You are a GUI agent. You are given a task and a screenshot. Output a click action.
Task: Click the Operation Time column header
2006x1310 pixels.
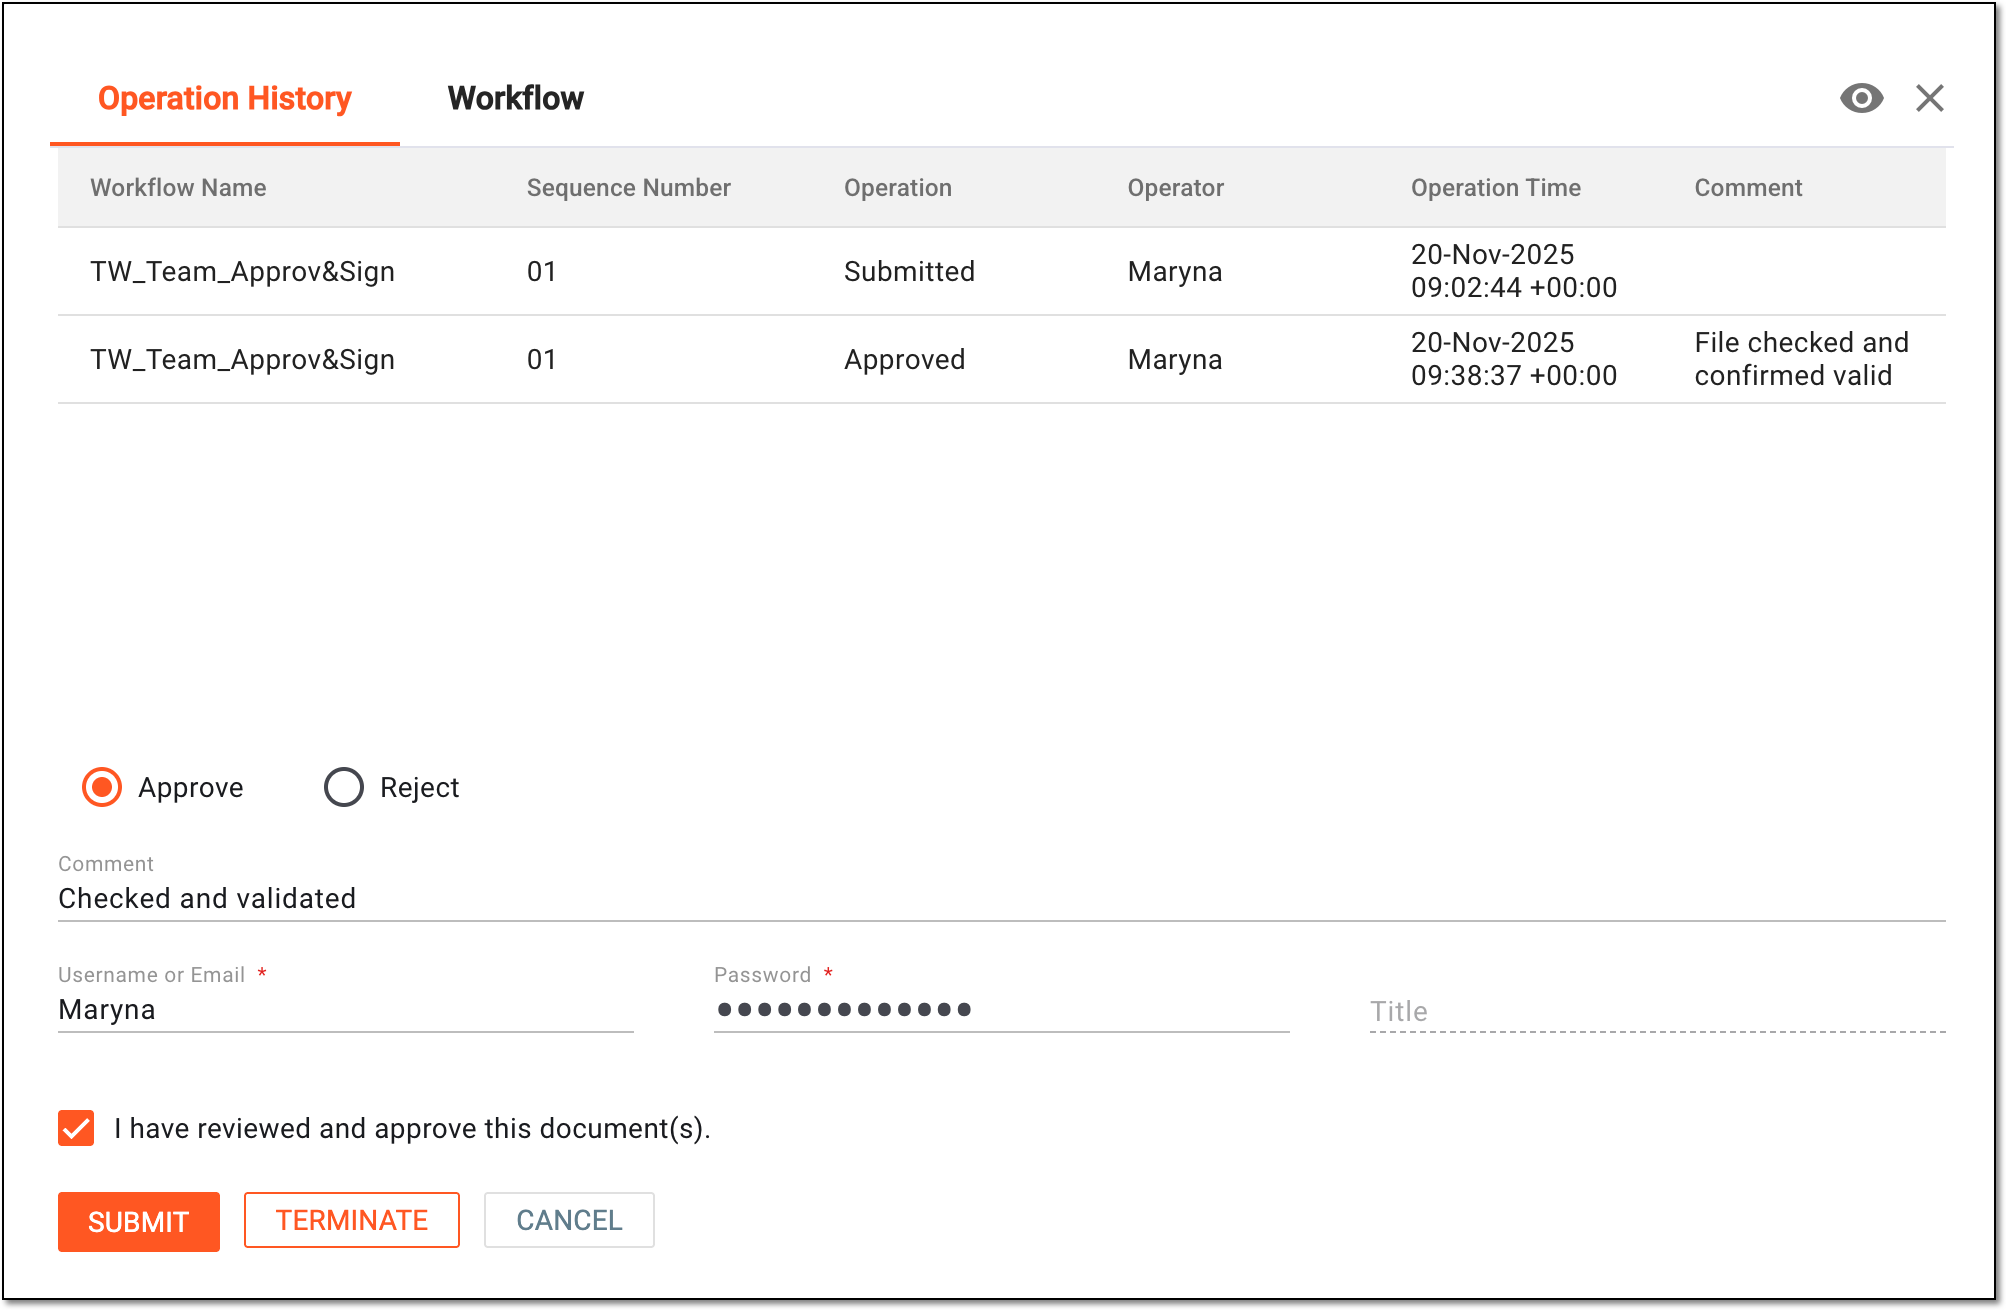point(1496,187)
